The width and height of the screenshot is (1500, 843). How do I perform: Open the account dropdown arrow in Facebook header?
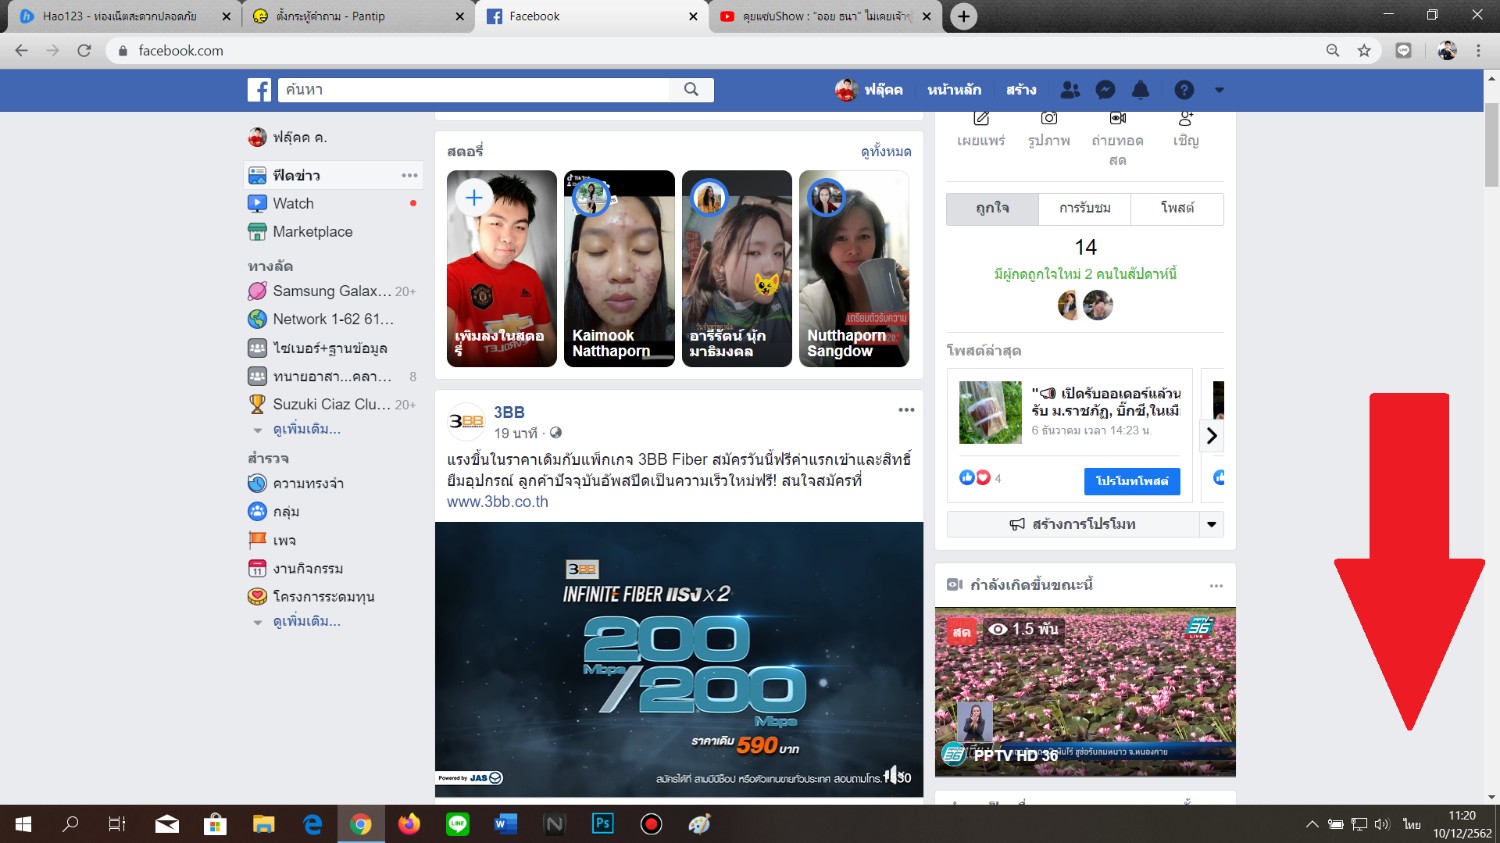[1219, 90]
